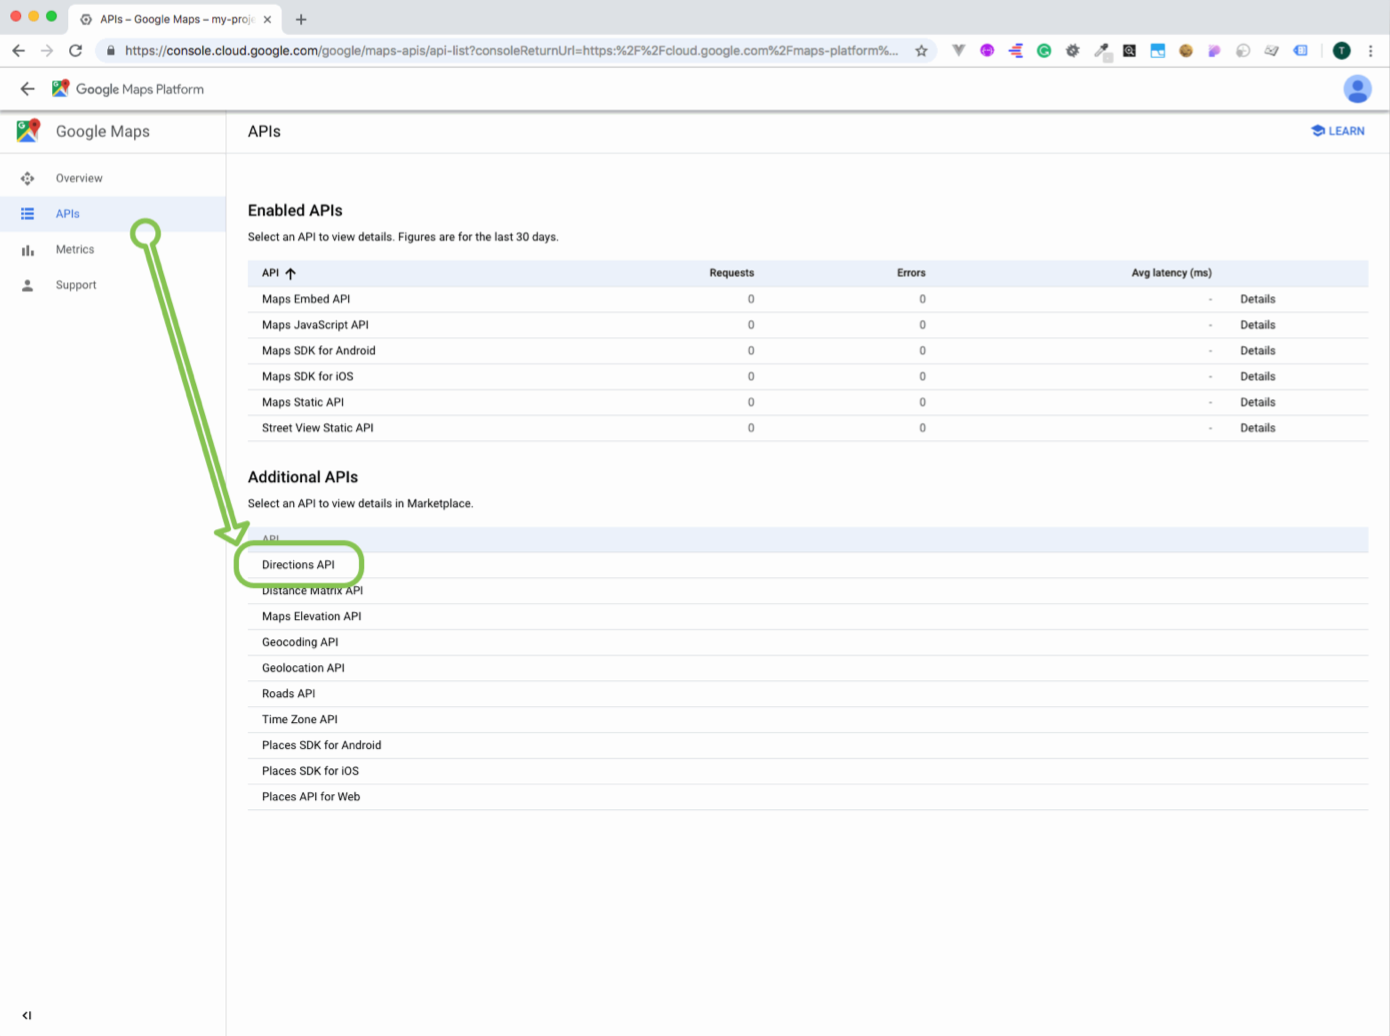Open Details for Maps Static API

(x=1257, y=402)
